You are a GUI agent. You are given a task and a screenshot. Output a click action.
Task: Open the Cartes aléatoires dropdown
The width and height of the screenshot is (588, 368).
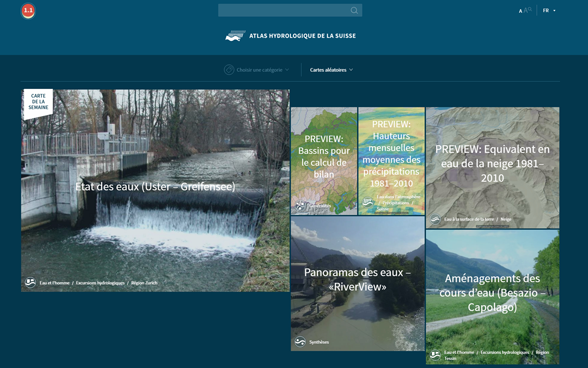[331, 70]
